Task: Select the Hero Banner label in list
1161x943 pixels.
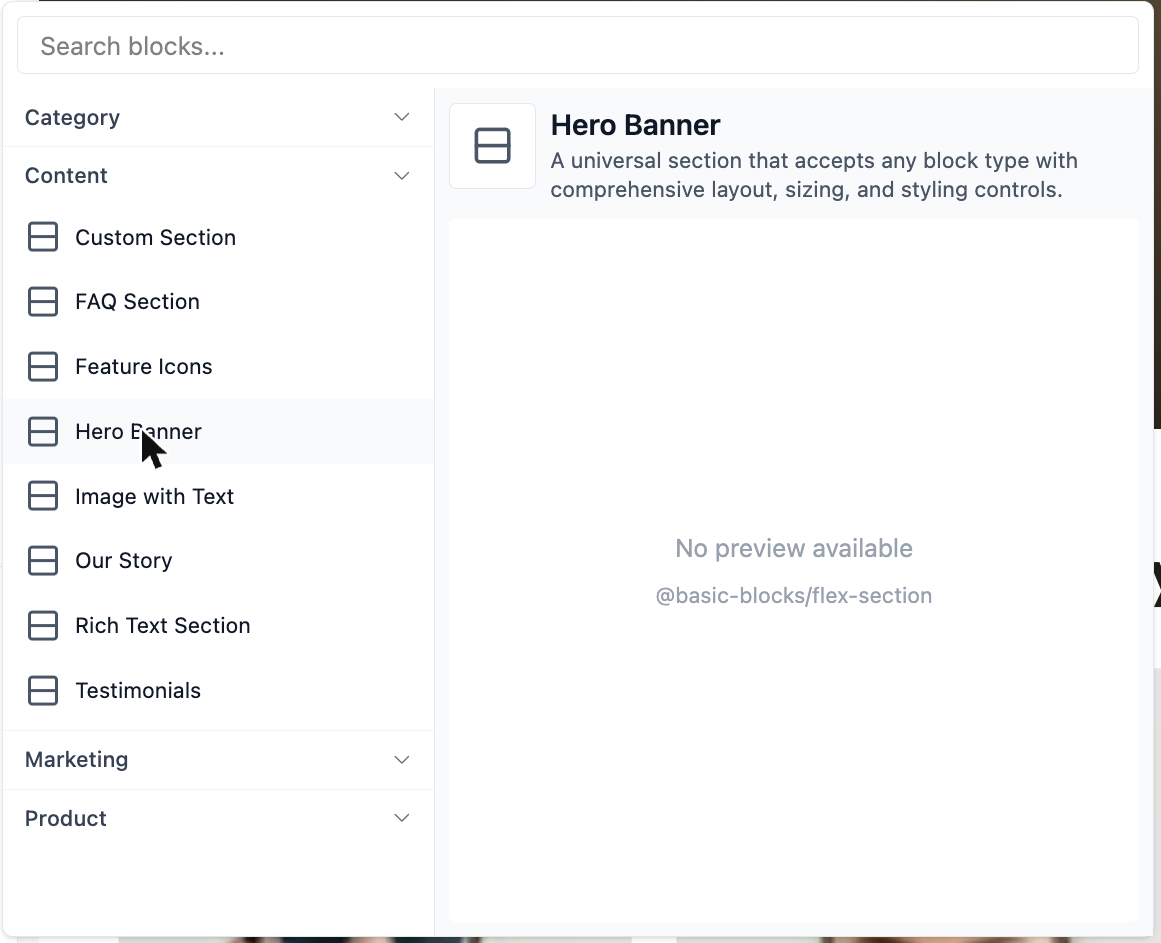Action: 138,432
